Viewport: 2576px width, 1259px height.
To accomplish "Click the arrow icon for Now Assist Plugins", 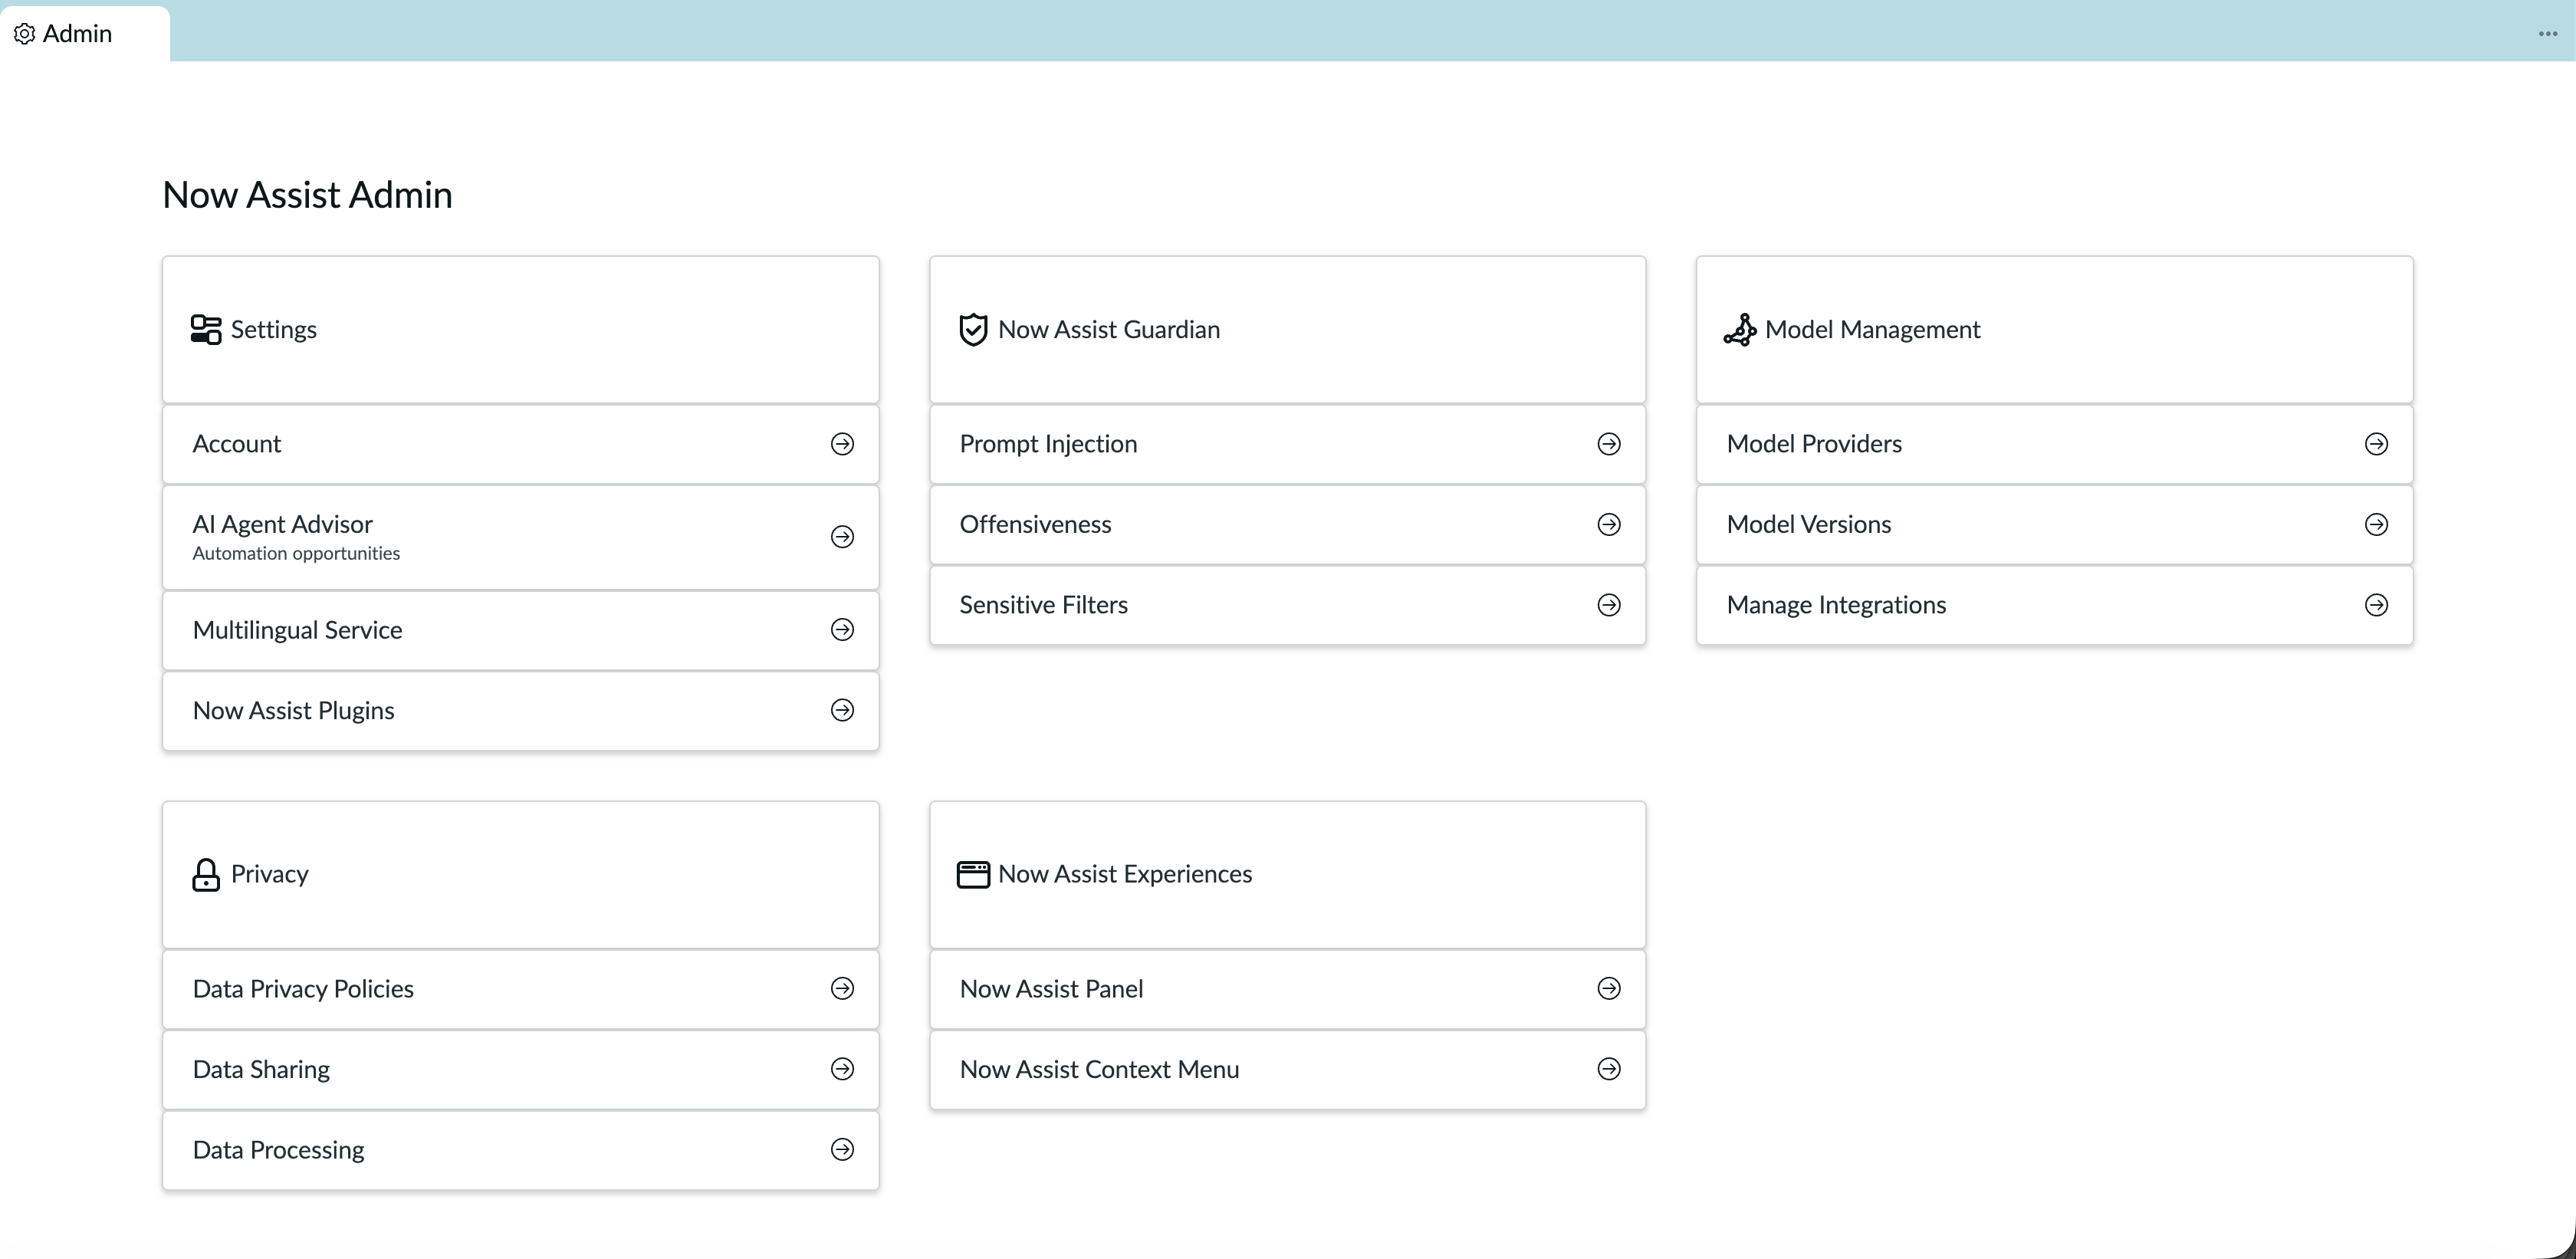I will click(x=842, y=710).
